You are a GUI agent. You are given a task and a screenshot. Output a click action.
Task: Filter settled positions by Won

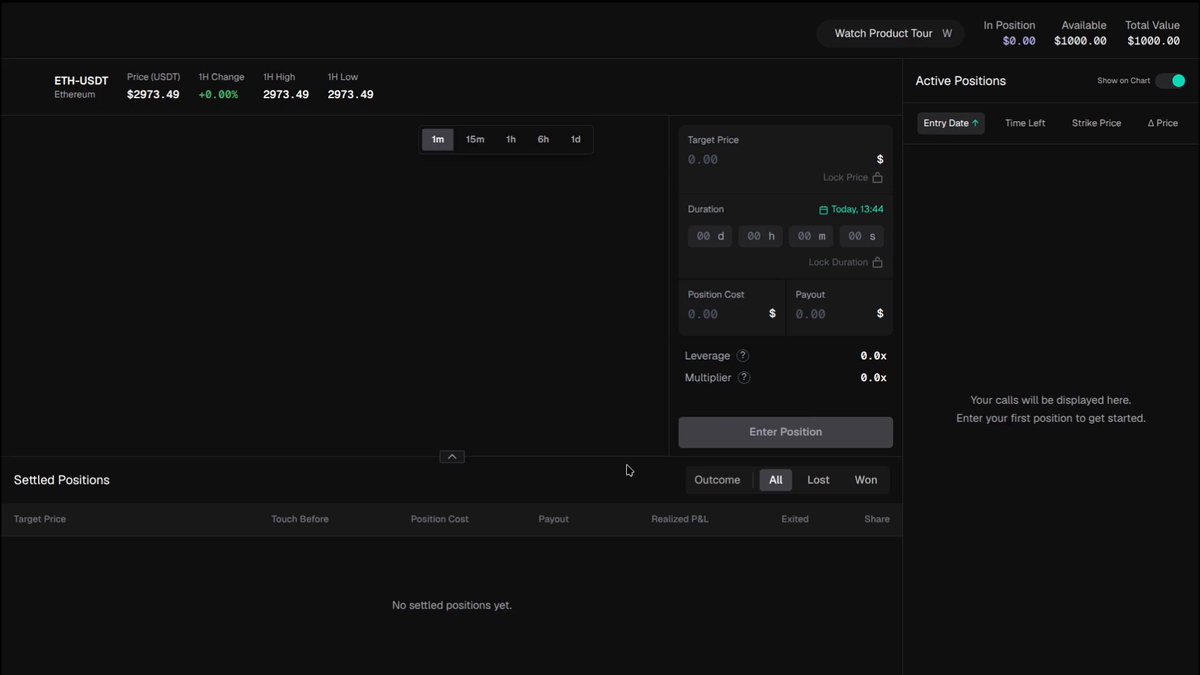coord(866,480)
